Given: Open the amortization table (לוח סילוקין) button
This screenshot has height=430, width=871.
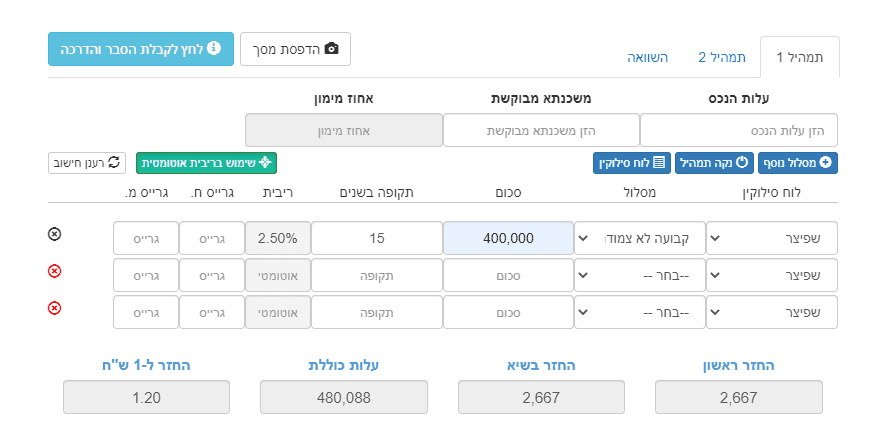Looking at the screenshot, I should click(658, 162).
